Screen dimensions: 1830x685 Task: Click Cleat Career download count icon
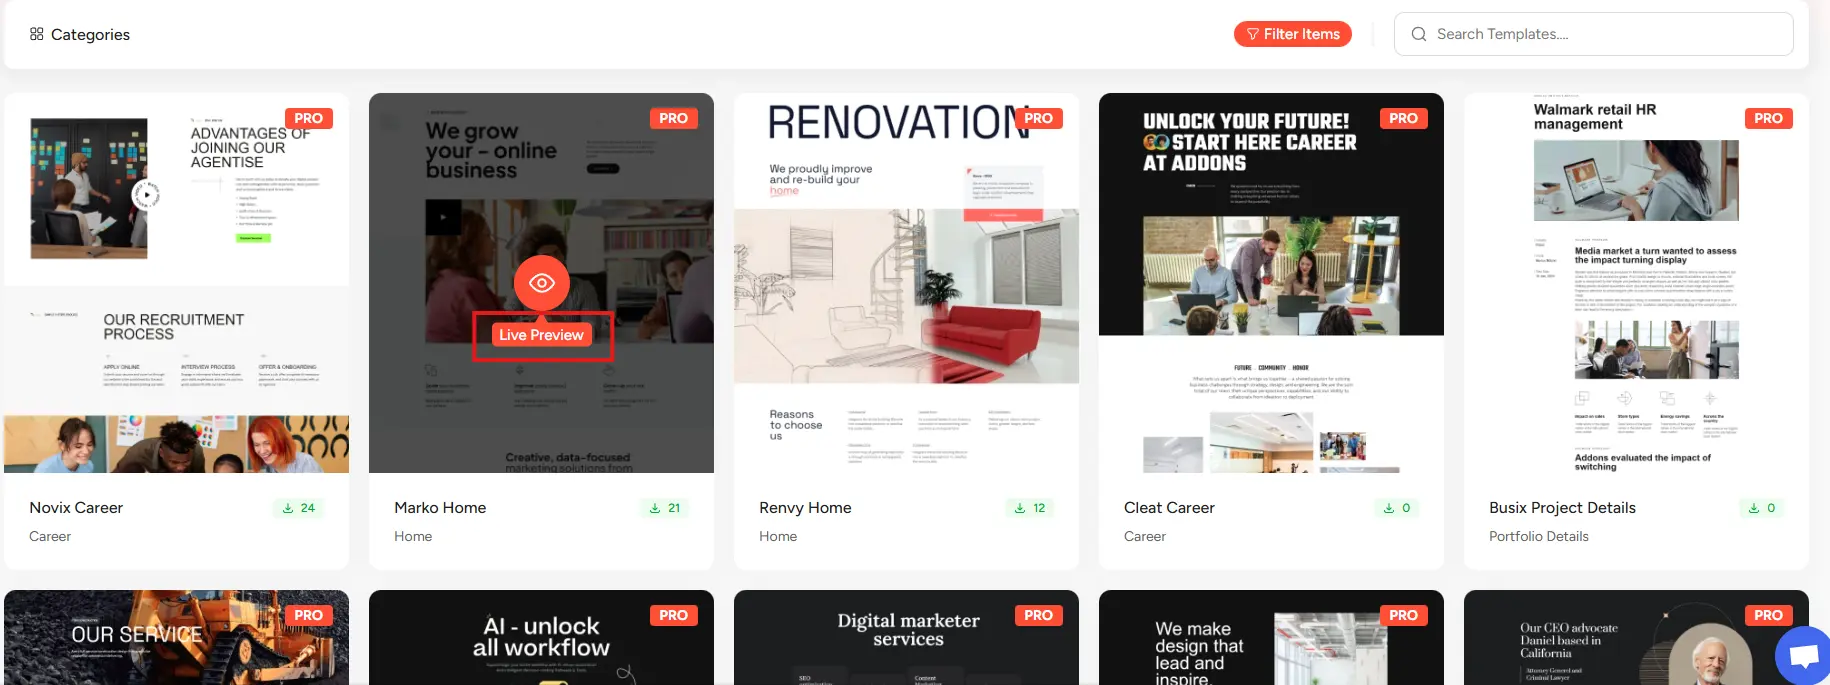coord(1388,508)
